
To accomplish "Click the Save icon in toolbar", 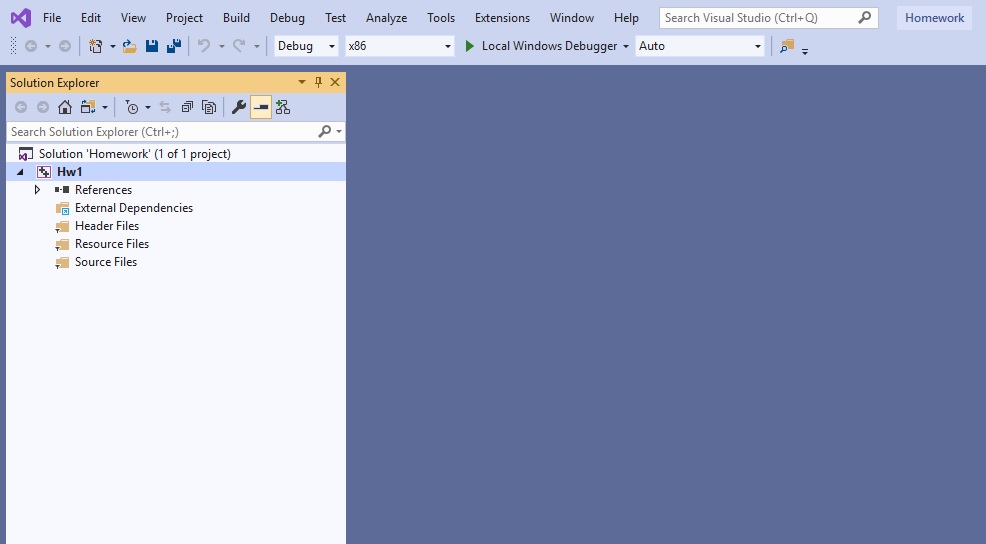I will click(152, 46).
